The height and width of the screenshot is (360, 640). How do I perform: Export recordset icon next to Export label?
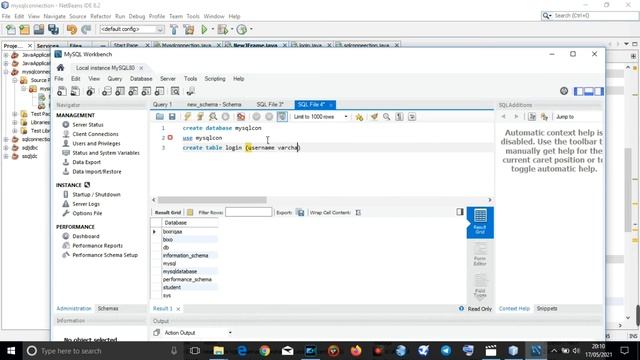coord(300,212)
